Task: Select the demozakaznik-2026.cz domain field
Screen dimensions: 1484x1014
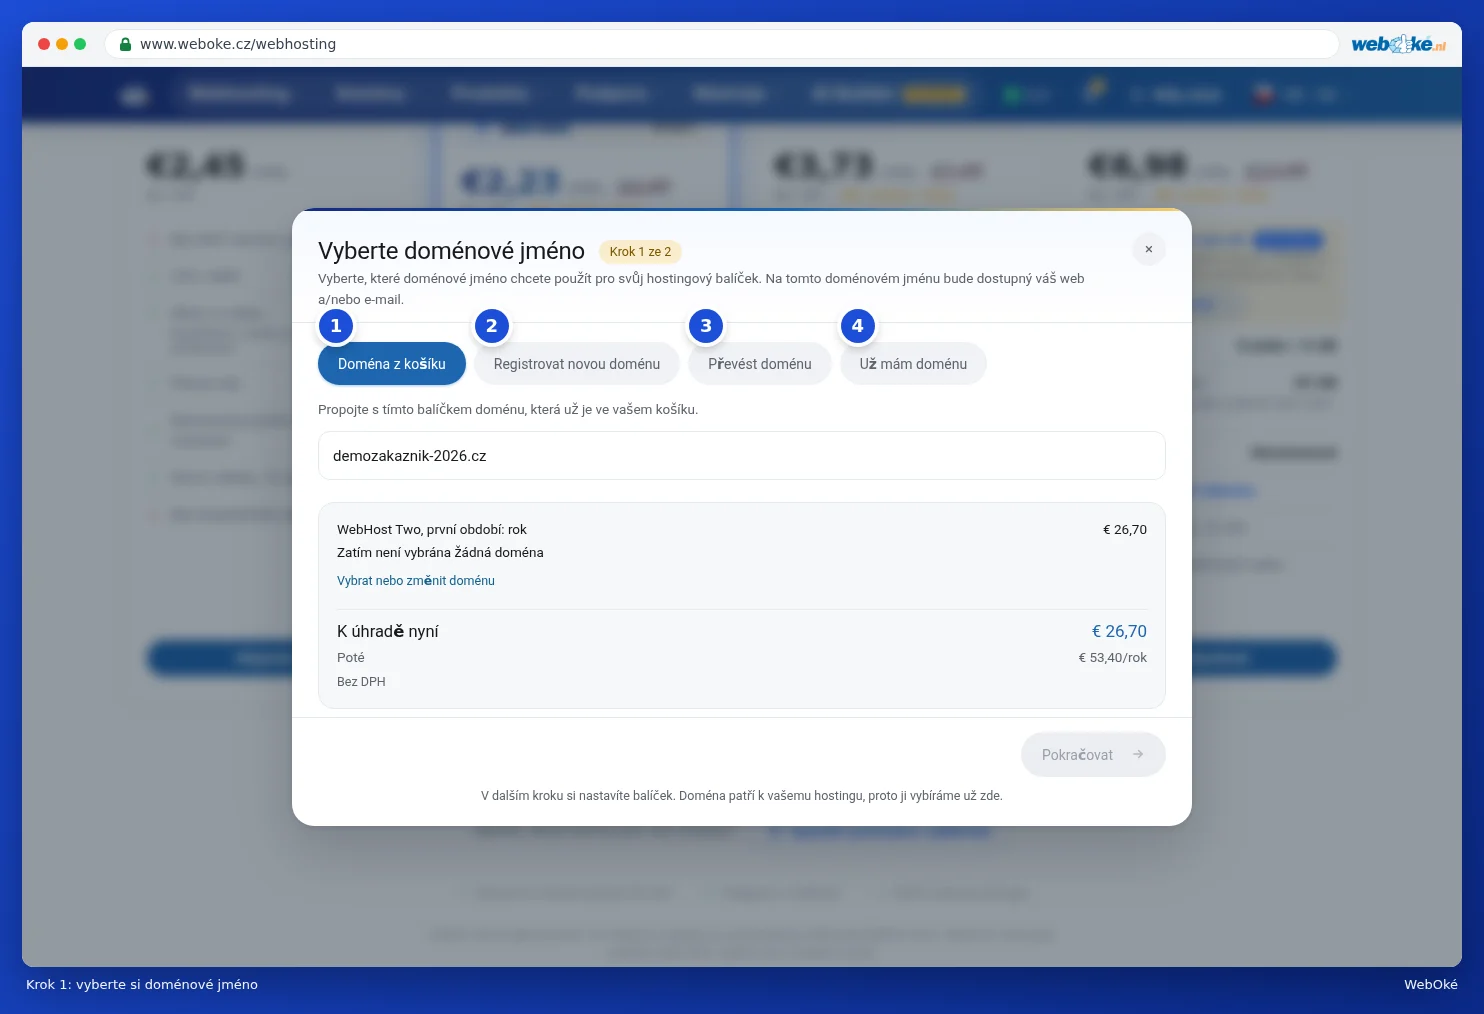Action: pos(742,456)
